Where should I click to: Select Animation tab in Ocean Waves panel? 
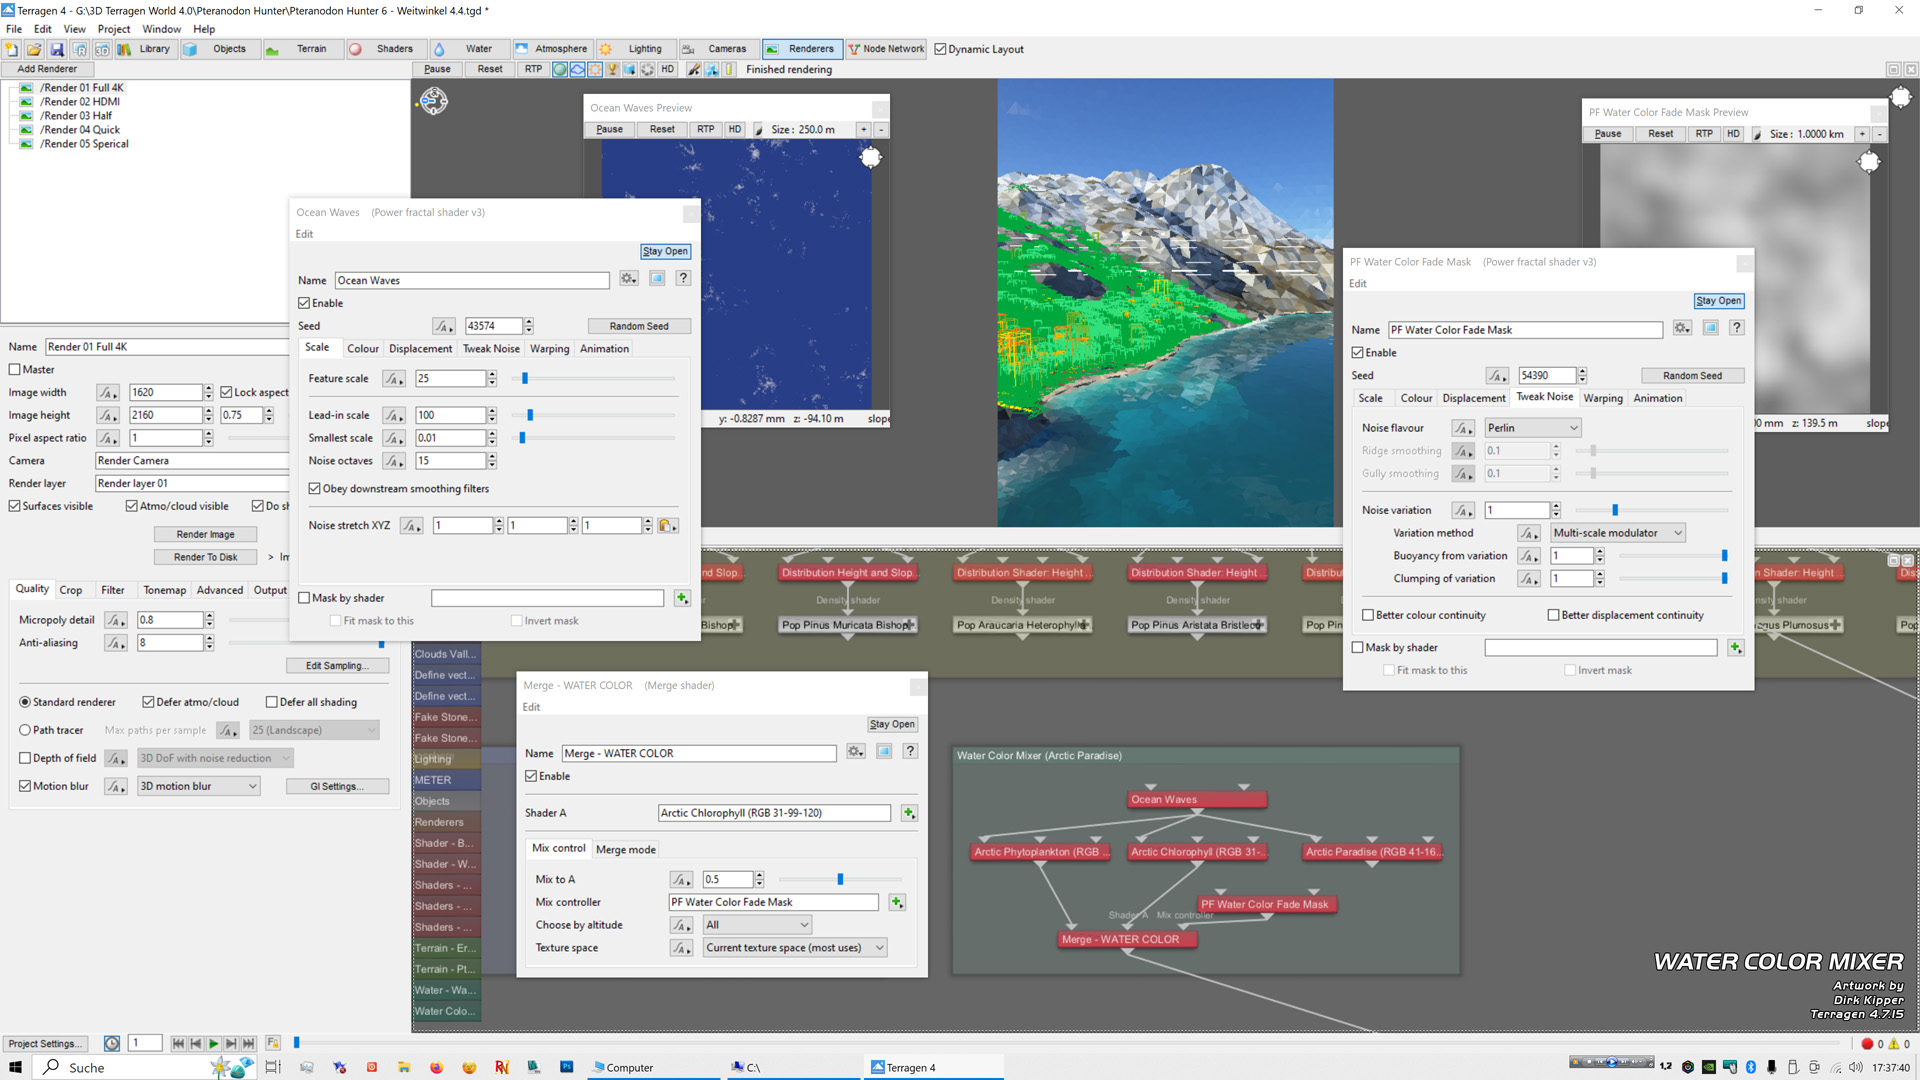pyautogui.click(x=604, y=348)
